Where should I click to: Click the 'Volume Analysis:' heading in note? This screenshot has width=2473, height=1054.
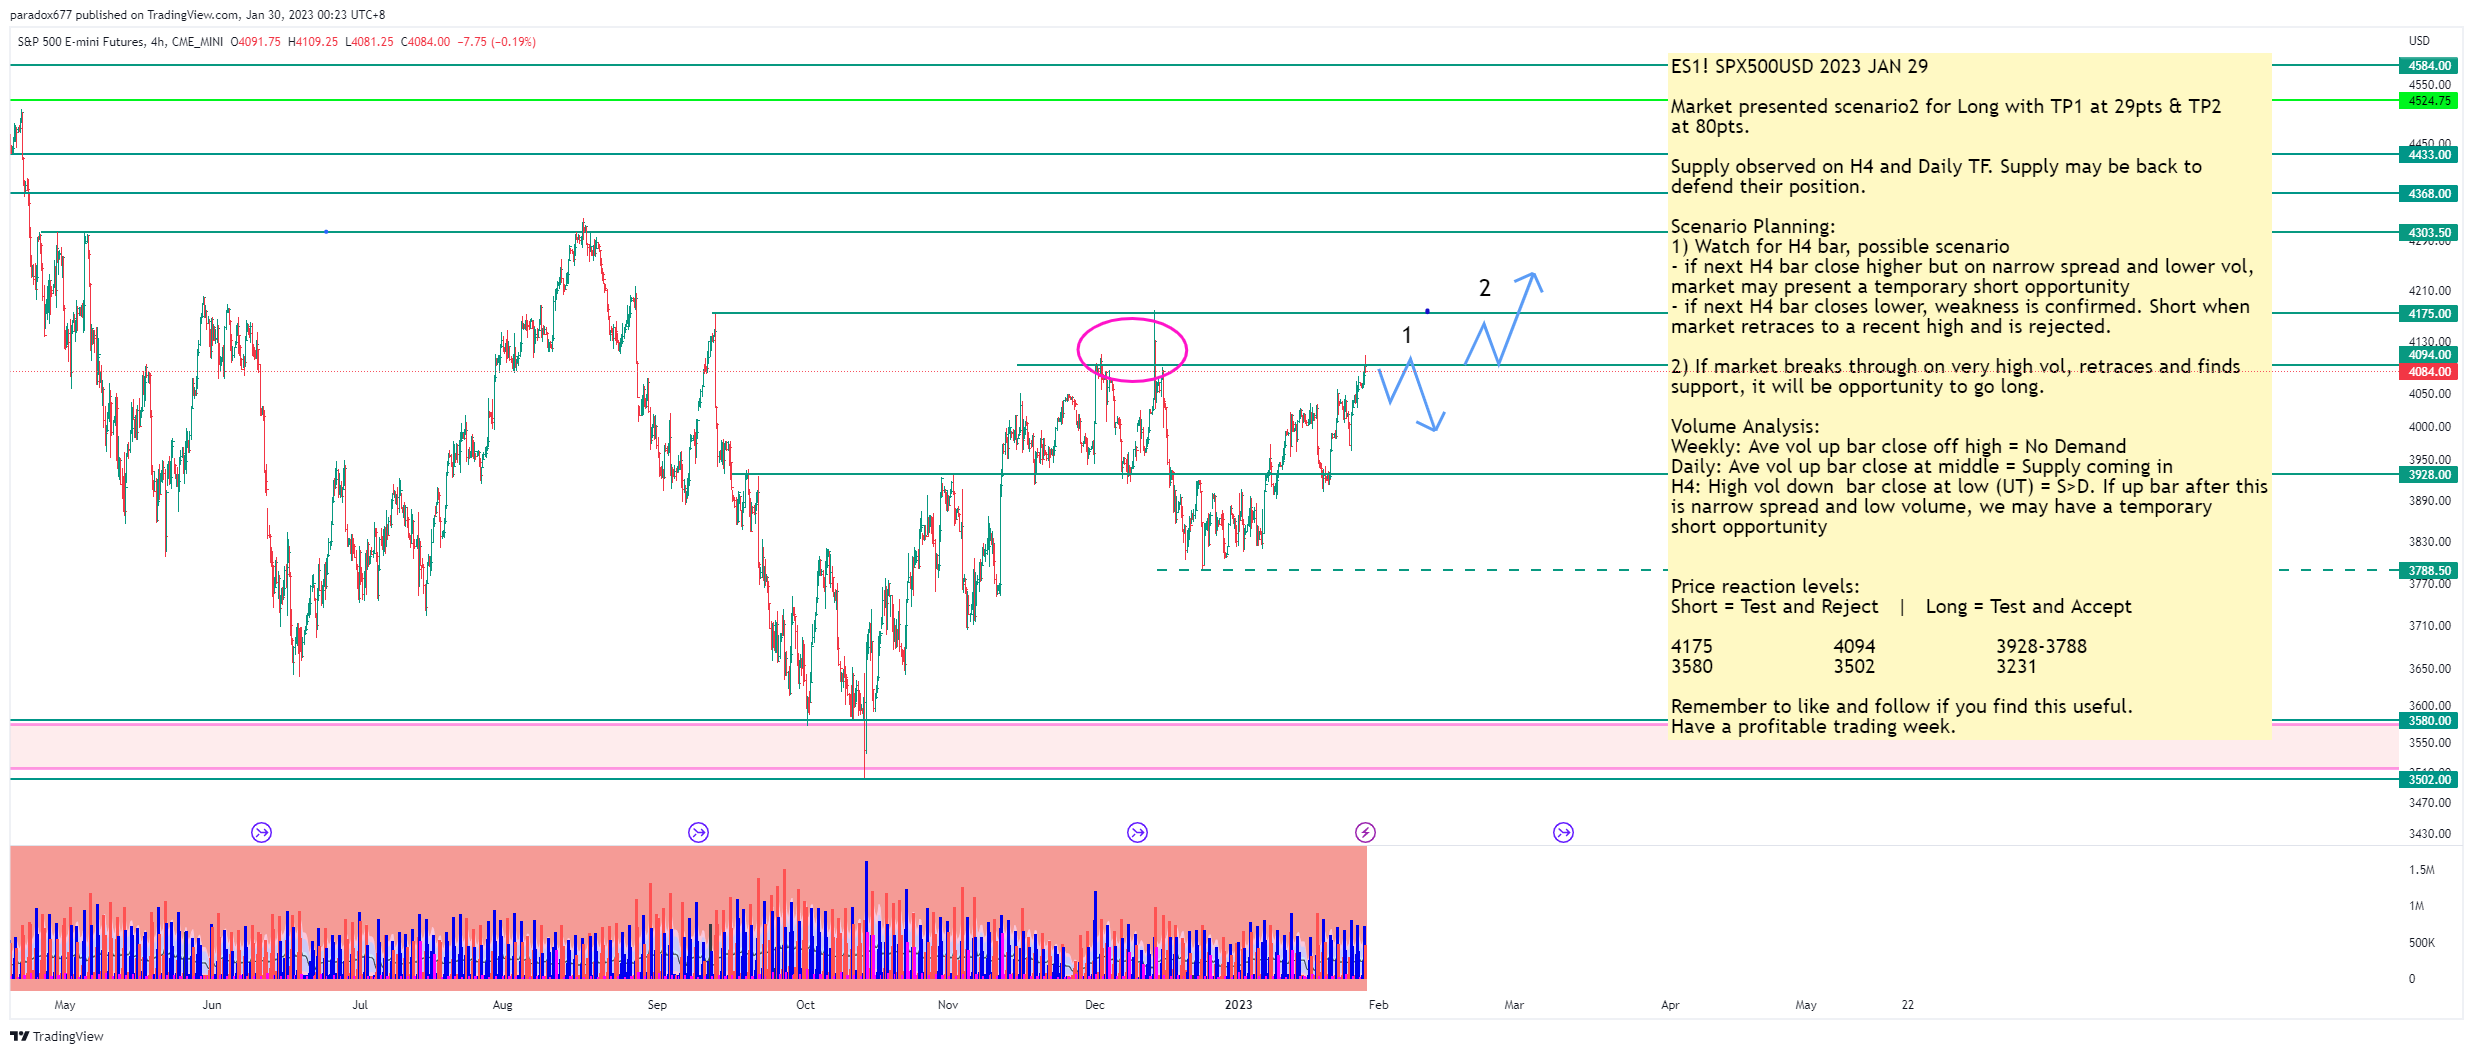pos(1745,427)
